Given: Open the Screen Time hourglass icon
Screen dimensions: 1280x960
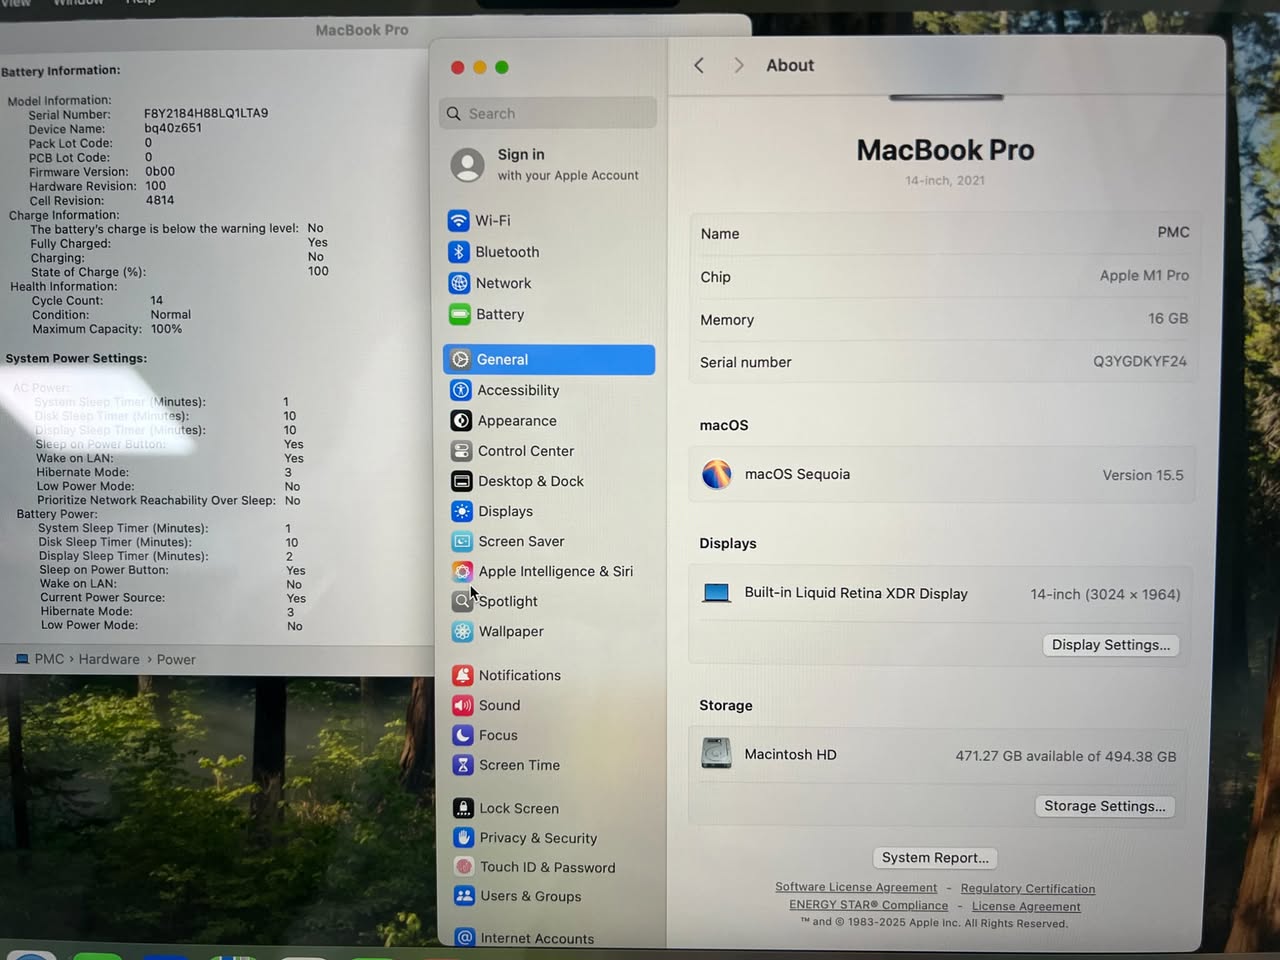Looking at the screenshot, I should pos(462,765).
